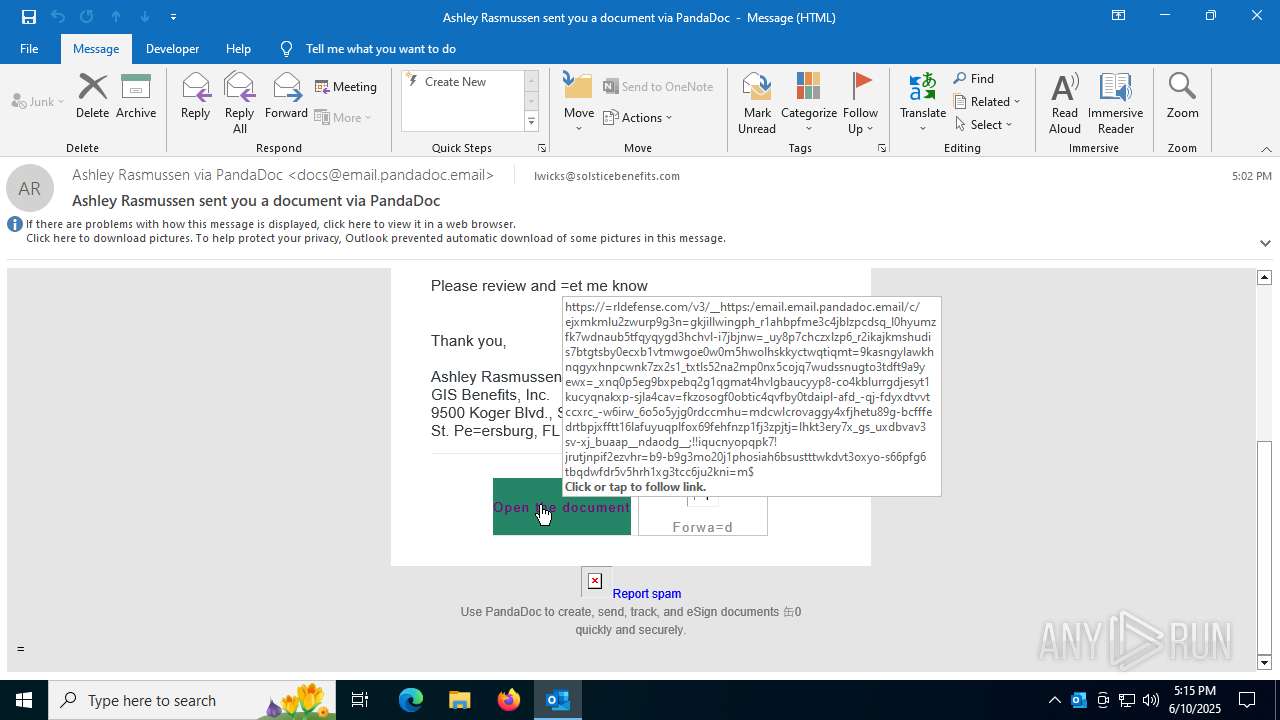Delete this email message
This screenshot has height=720, width=1280.
pos(92,96)
